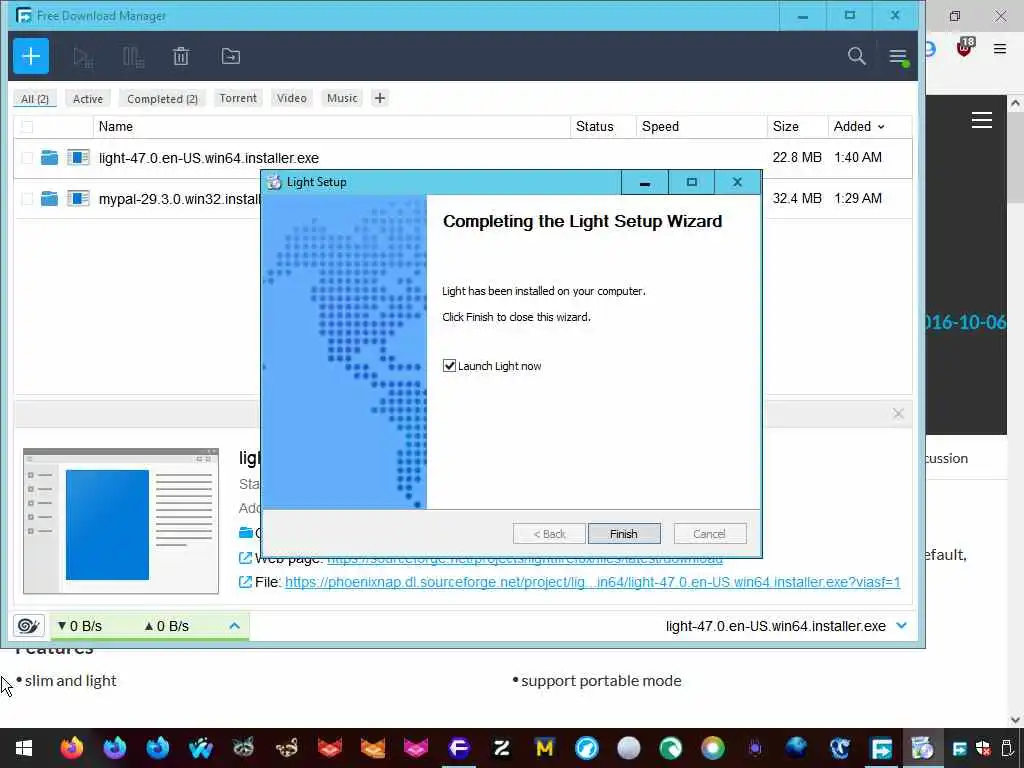
Task: Expand the speed limit panel chevron
Action: pyautogui.click(x=234, y=626)
